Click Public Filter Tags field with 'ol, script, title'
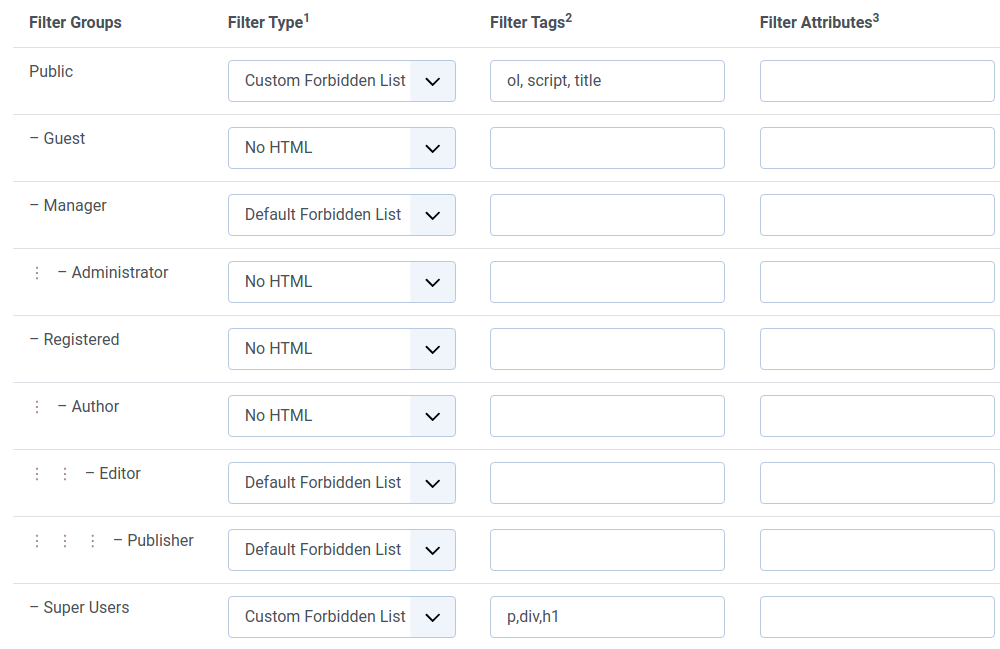 [x=607, y=81]
